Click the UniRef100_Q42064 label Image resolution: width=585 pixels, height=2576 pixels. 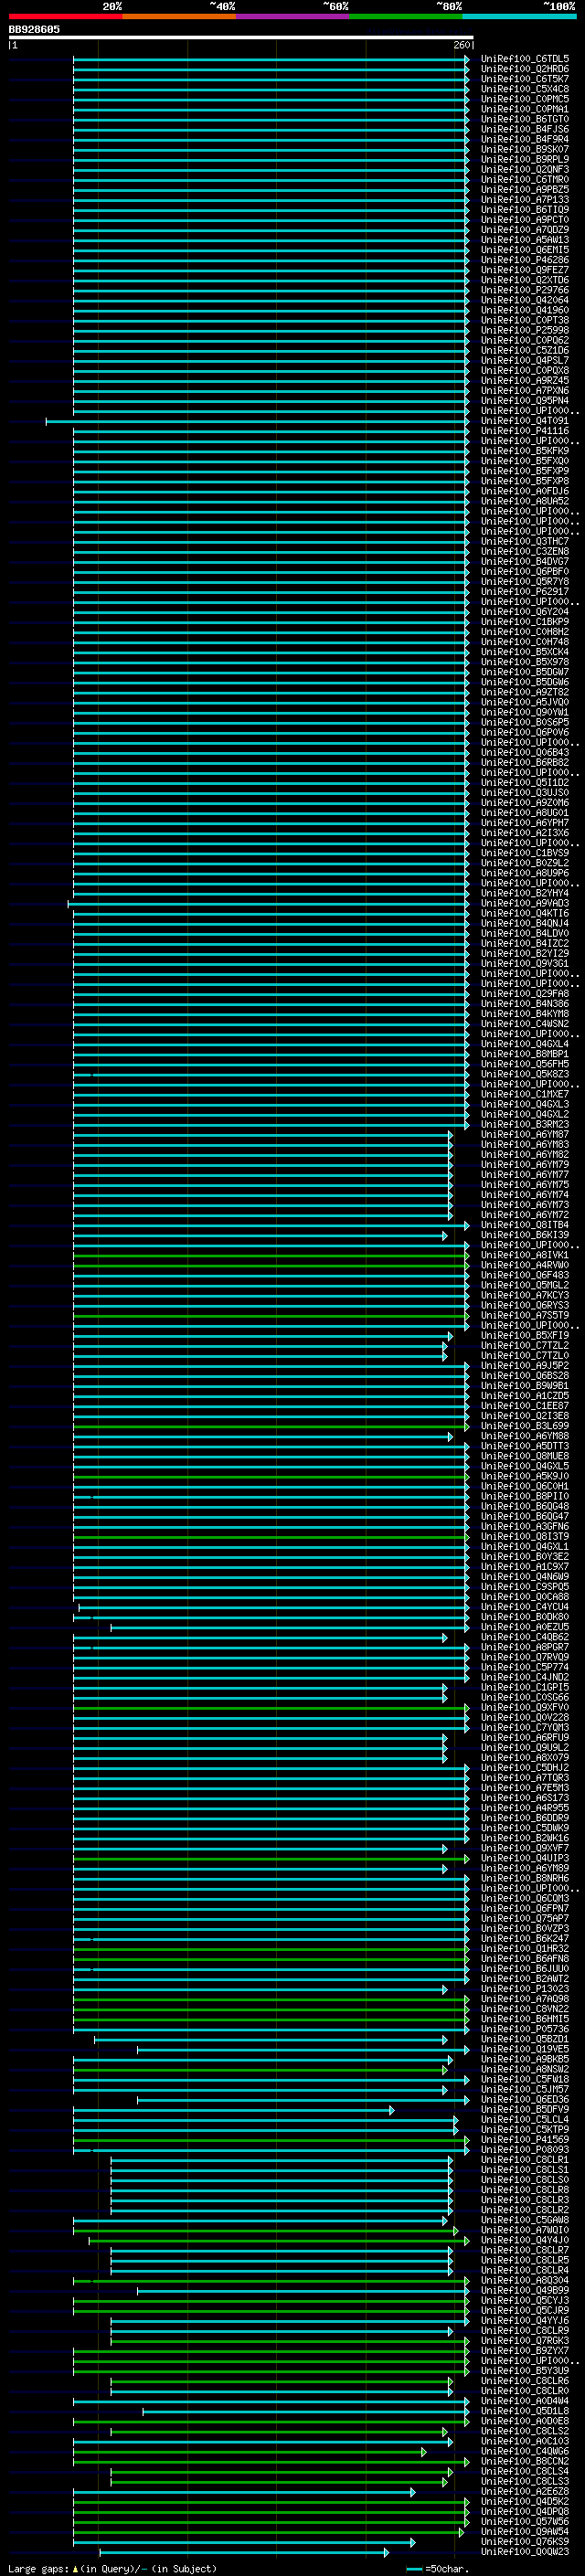coord(525,300)
